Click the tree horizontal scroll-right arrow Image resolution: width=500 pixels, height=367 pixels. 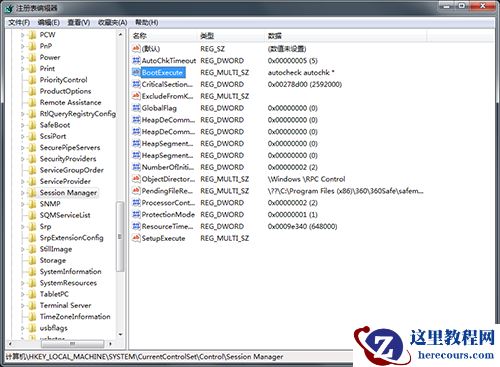pos(110,343)
